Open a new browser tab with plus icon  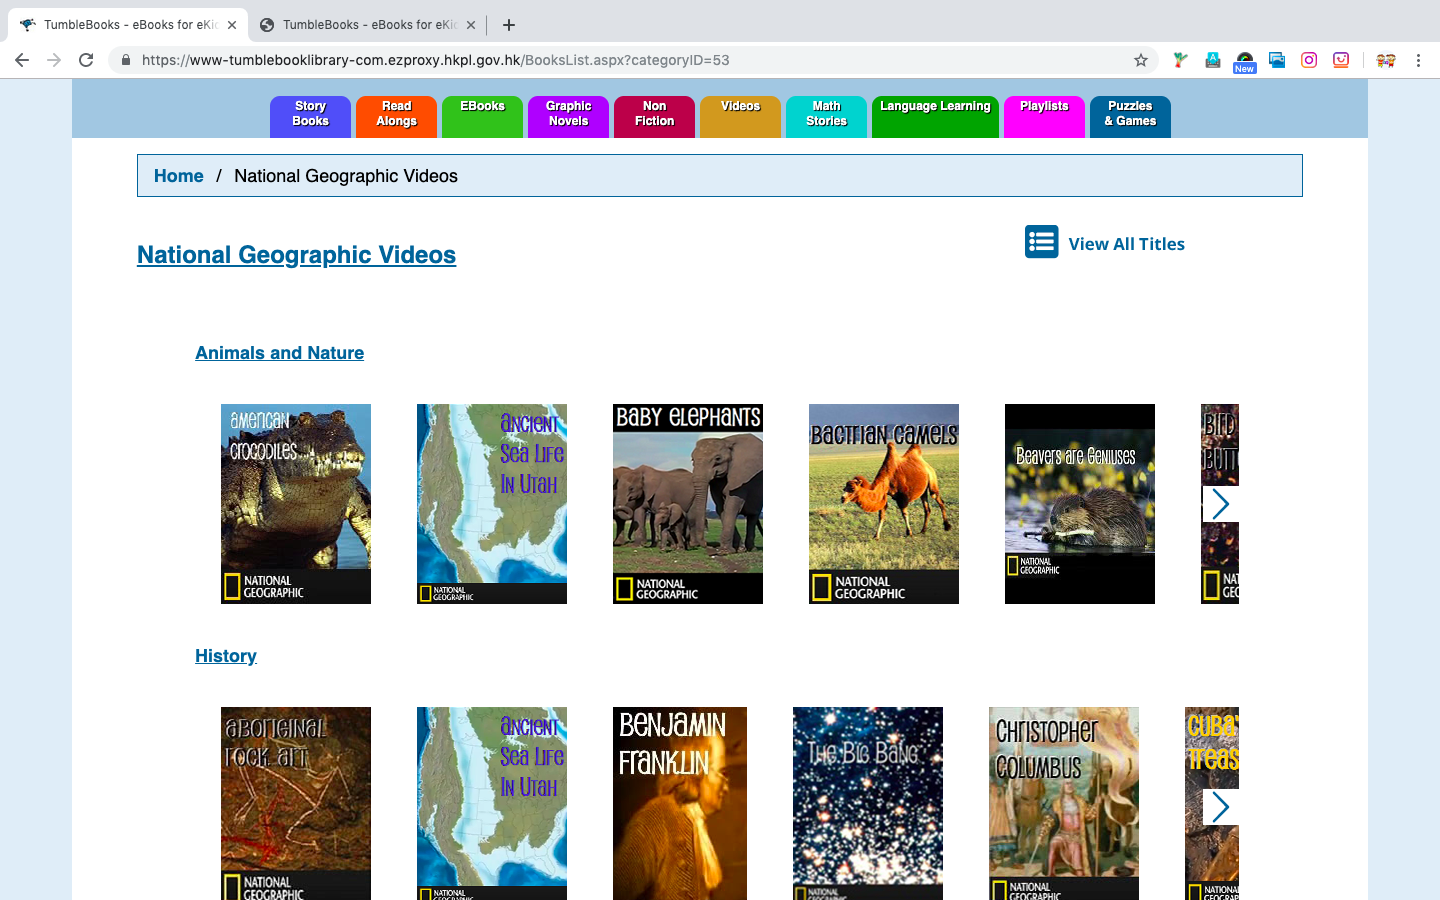tap(509, 25)
